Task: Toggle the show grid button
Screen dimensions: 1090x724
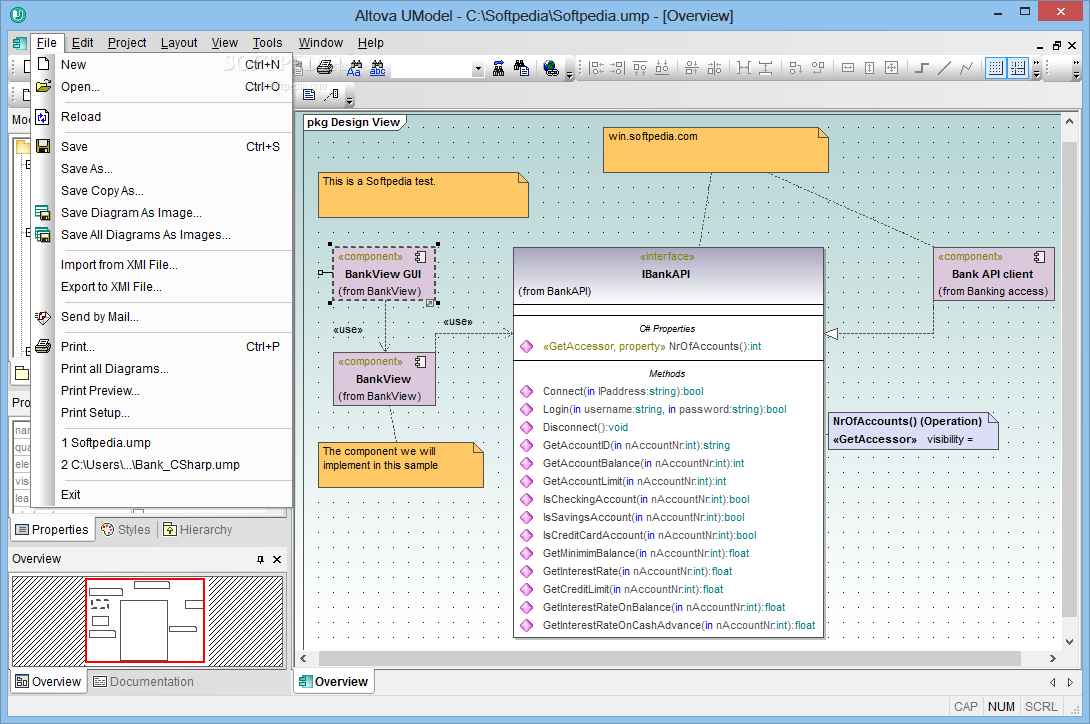Action: [x=995, y=67]
